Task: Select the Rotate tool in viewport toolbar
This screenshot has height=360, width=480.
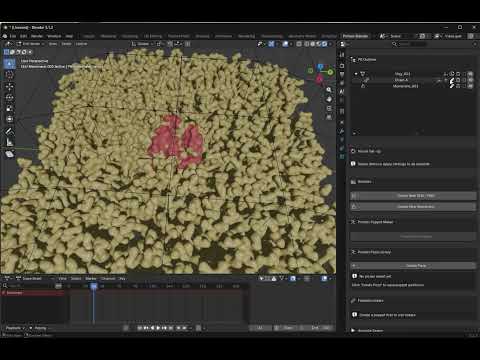Action: [x=9, y=97]
